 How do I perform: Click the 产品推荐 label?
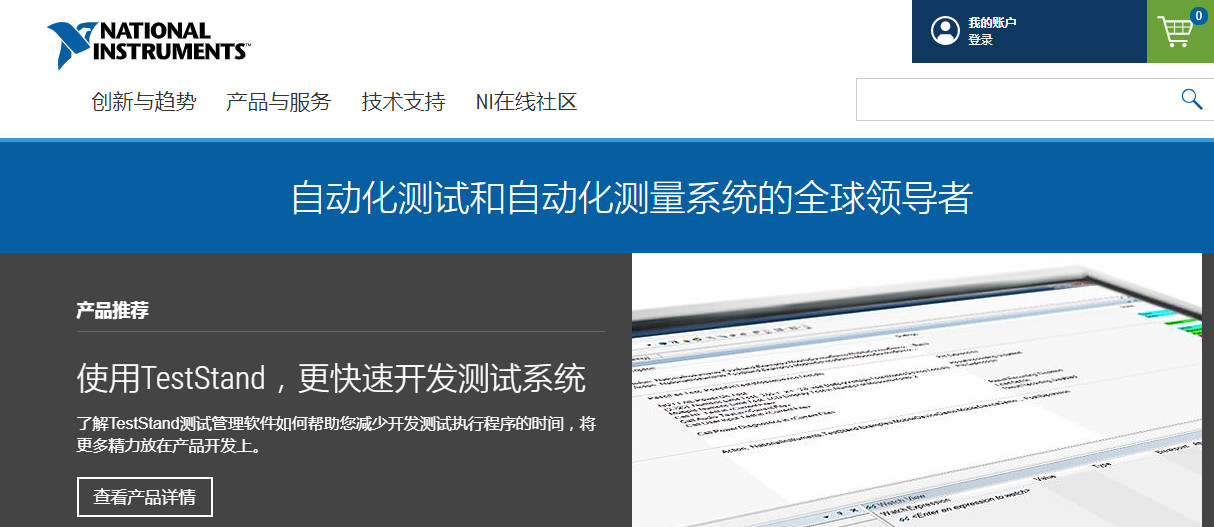click(112, 311)
